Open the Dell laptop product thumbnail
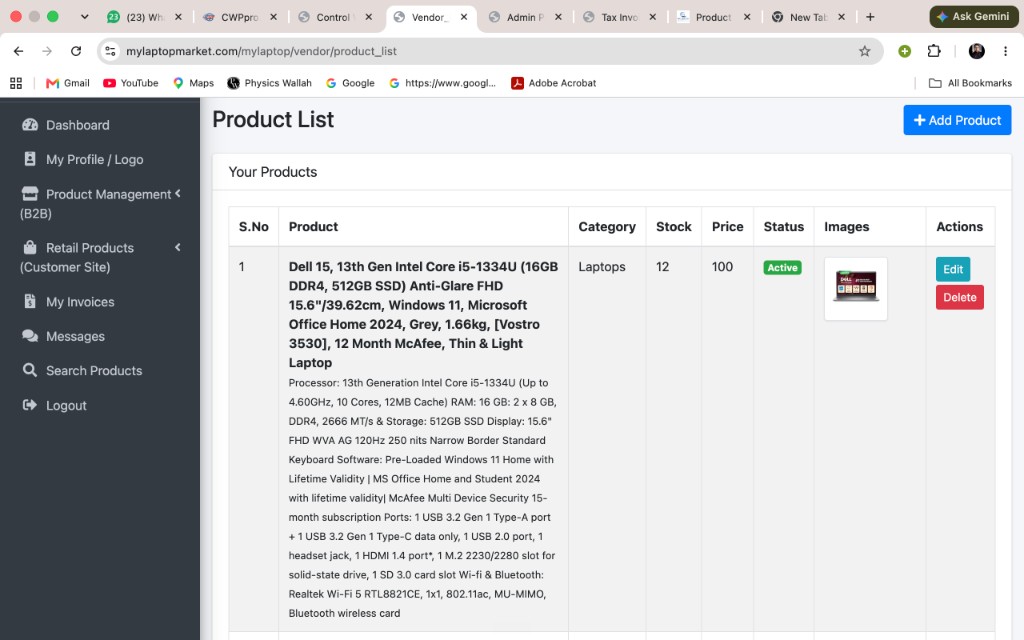 tap(856, 288)
